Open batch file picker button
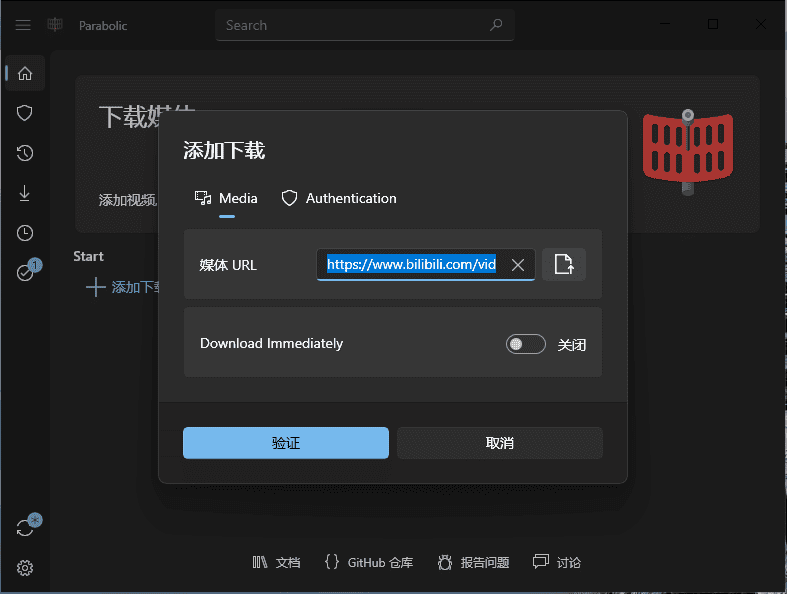The image size is (787, 594). click(x=564, y=264)
